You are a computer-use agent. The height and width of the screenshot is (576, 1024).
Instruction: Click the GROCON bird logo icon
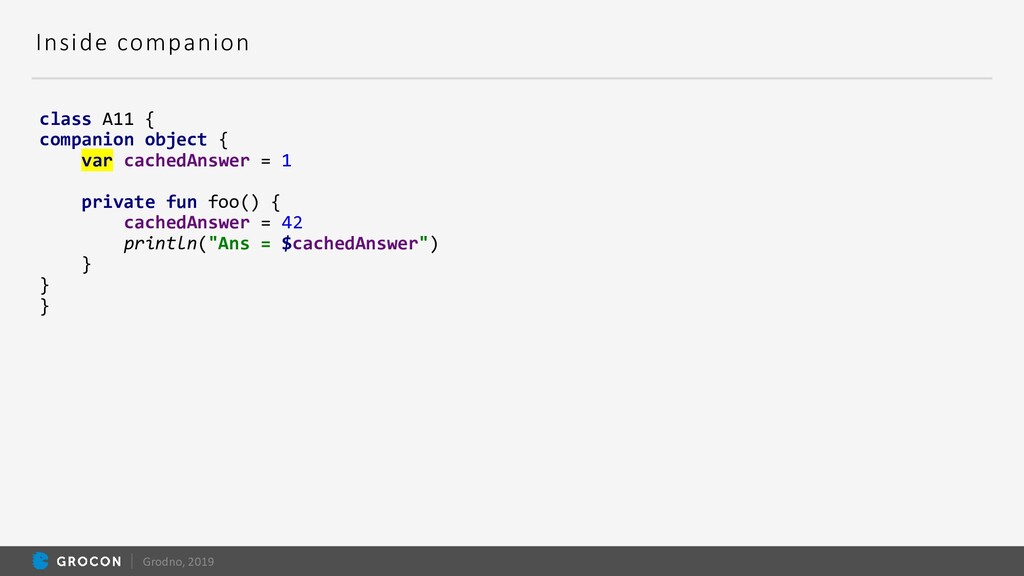pyautogui.click(x=40, y=560)
